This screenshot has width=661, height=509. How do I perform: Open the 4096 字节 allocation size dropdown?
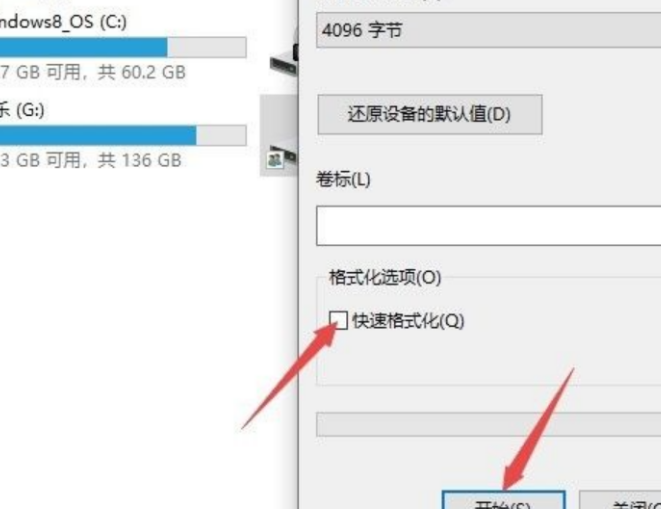point(489,30)
